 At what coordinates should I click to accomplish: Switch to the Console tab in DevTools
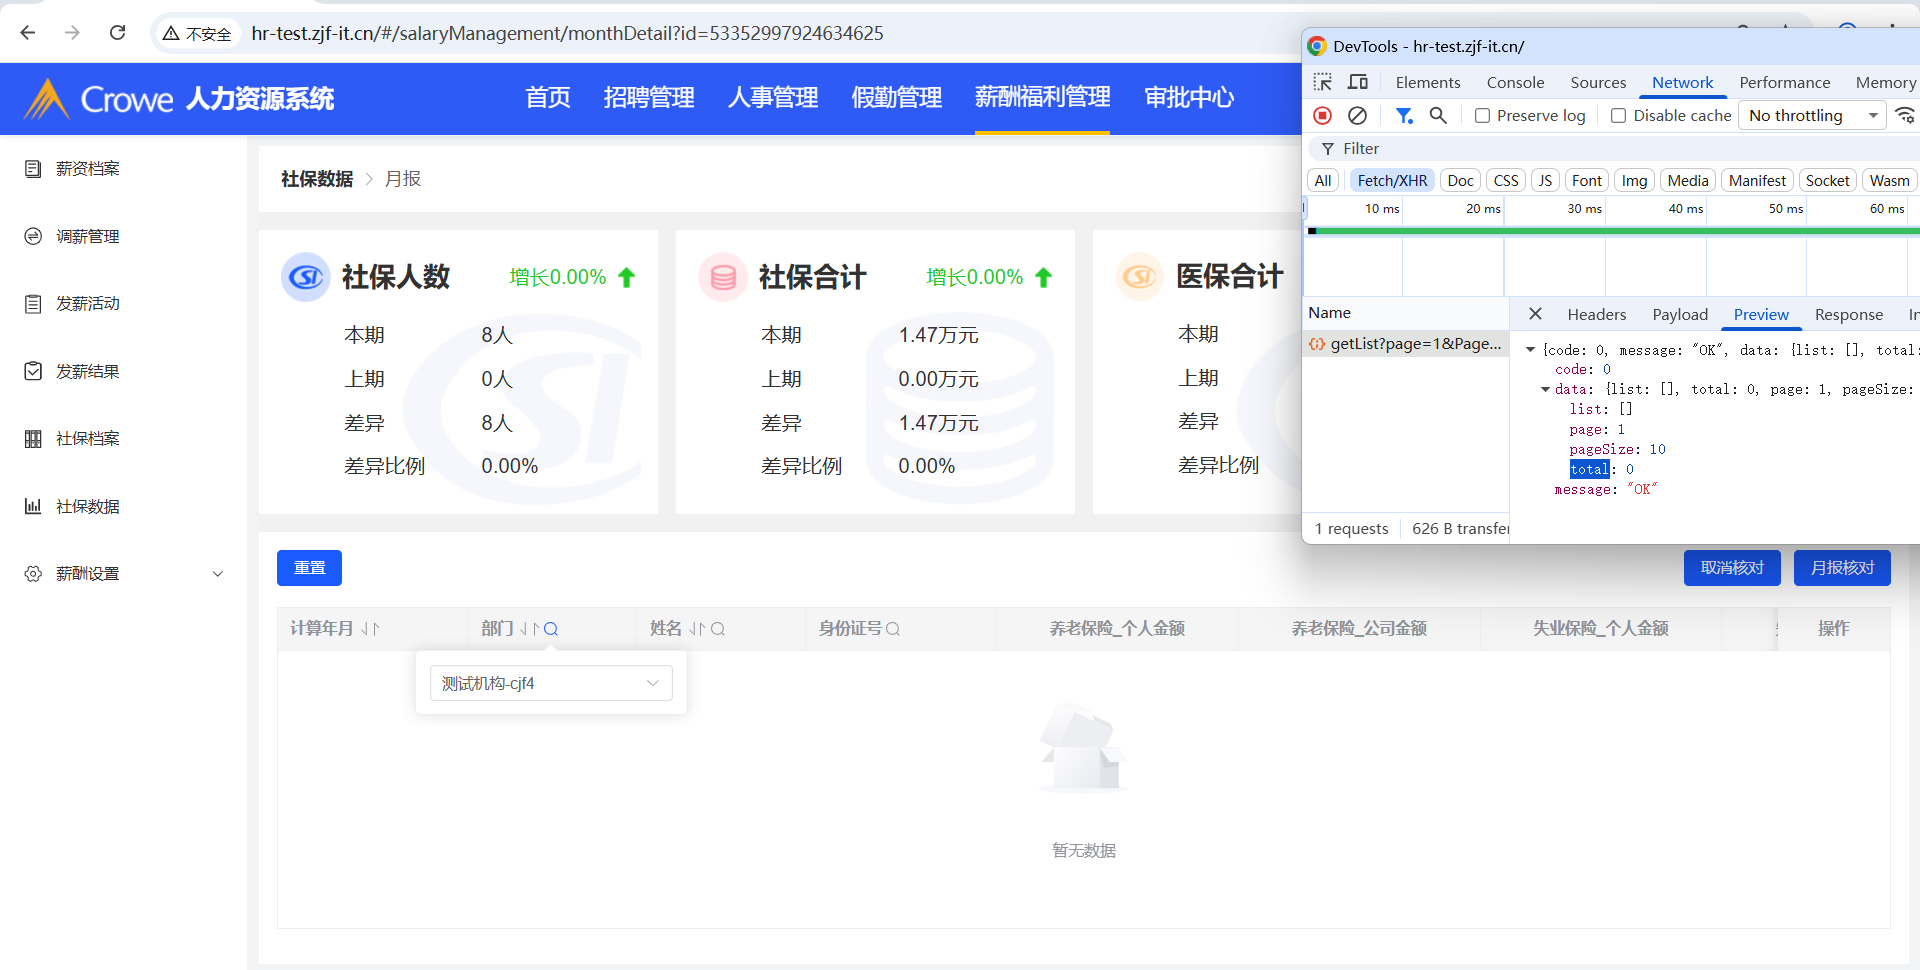click(1515, 82)
